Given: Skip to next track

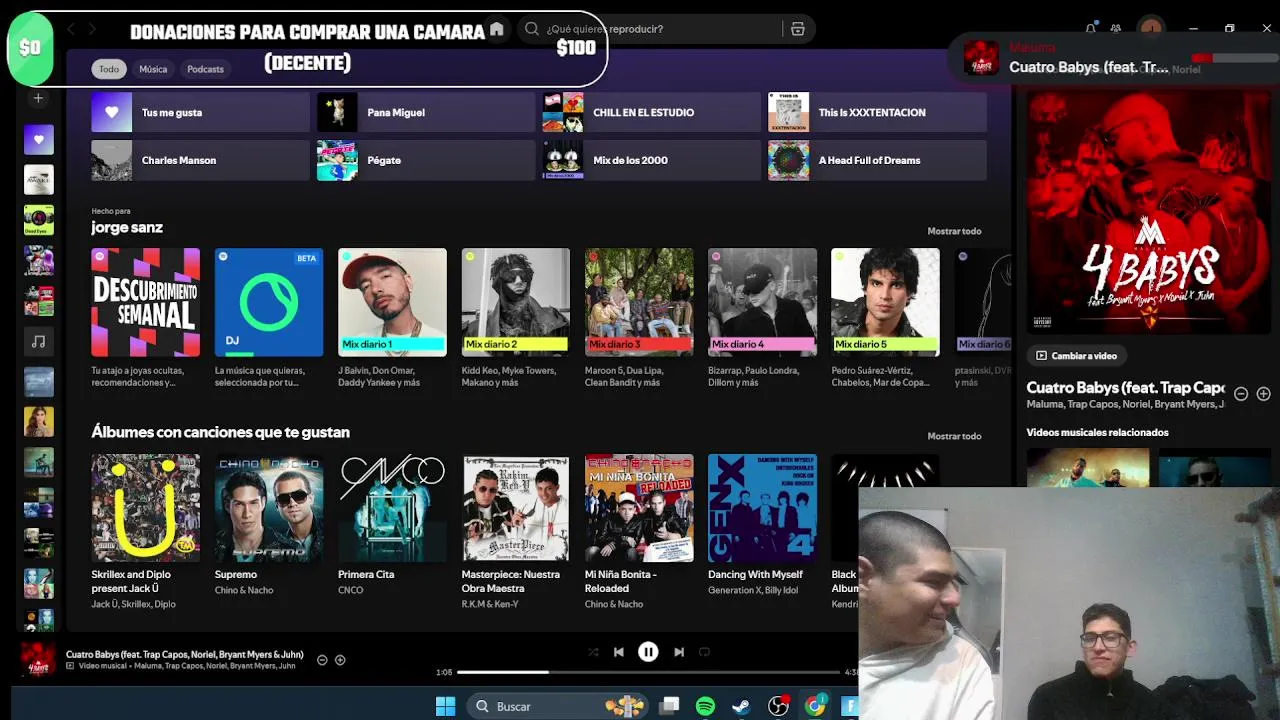Looking at the screenshot, I should 679,652.
